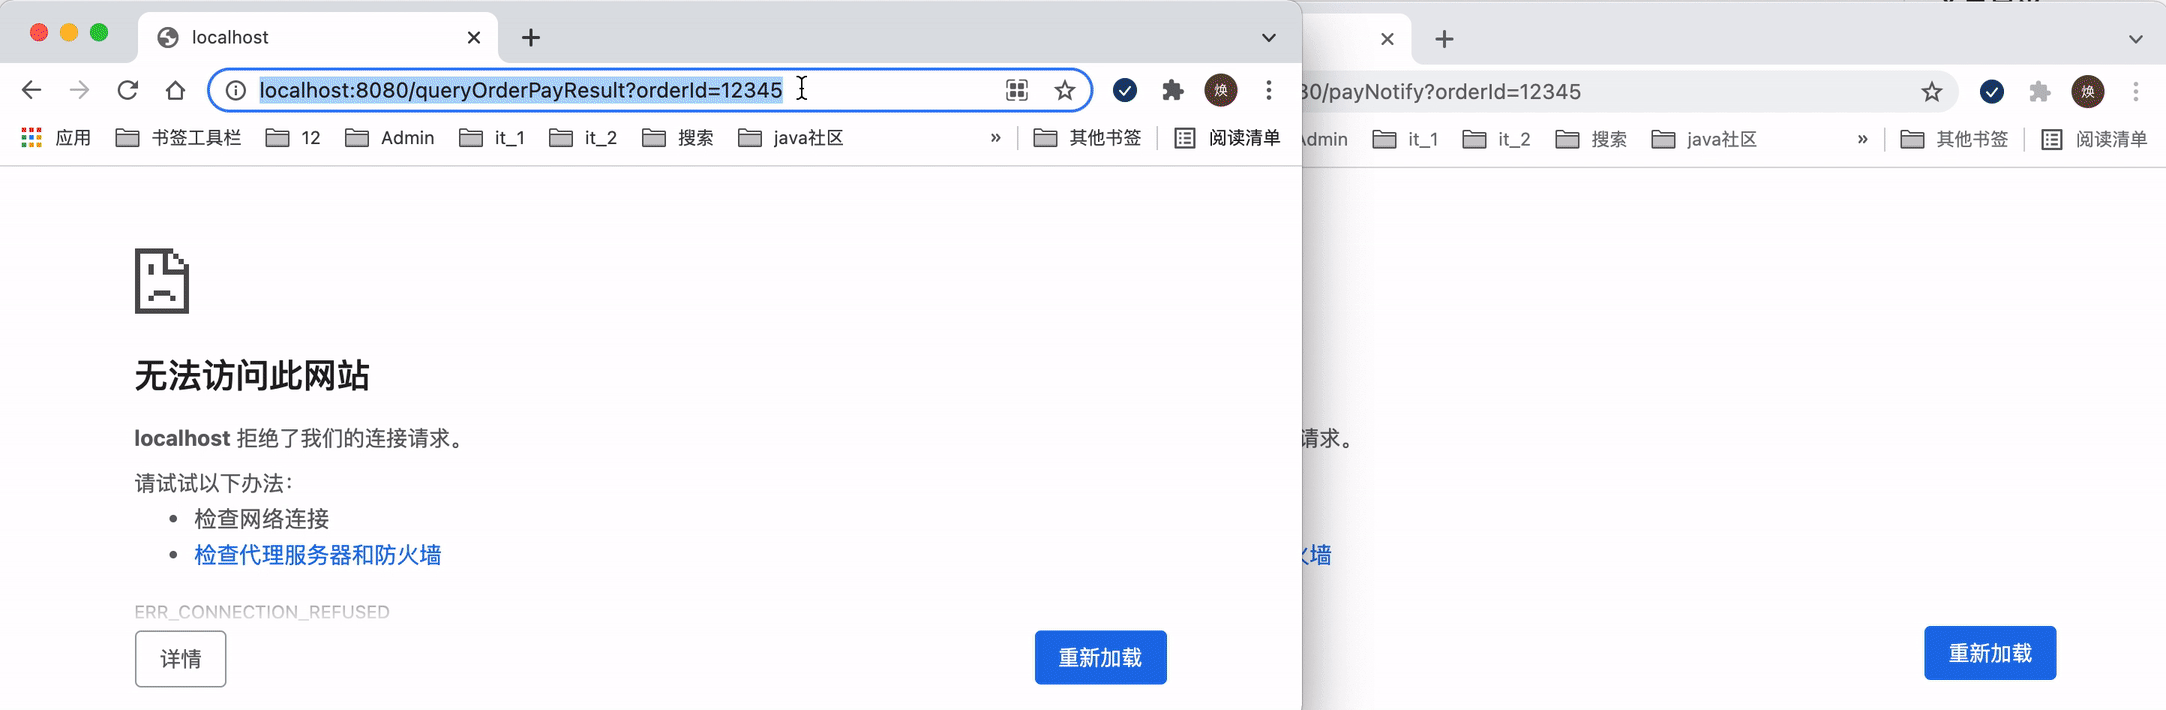
Task: Open Chrome menu in front window
Action: tap(1269, 90)
